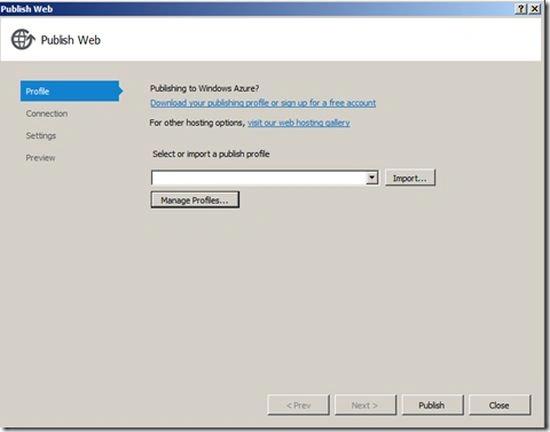Click the Import... button
The width and height of the screenshot is (550, 432).
[410, 178]
